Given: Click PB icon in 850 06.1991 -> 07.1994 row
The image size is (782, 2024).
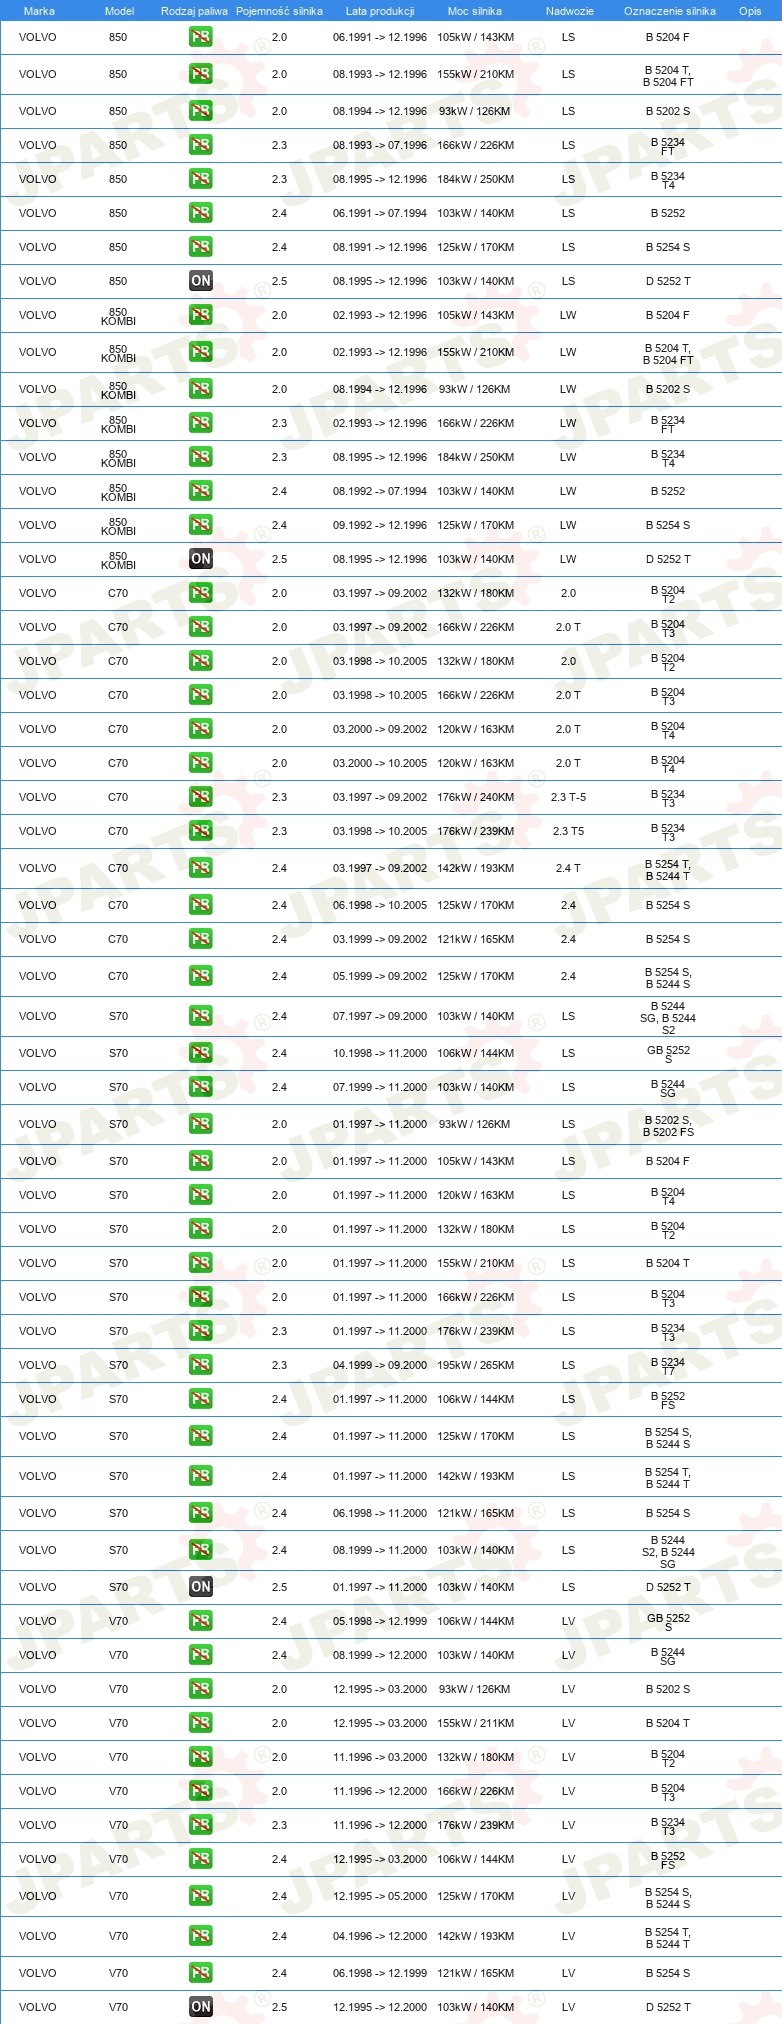Looking at the screenshot, I should (x=201, y=213).
